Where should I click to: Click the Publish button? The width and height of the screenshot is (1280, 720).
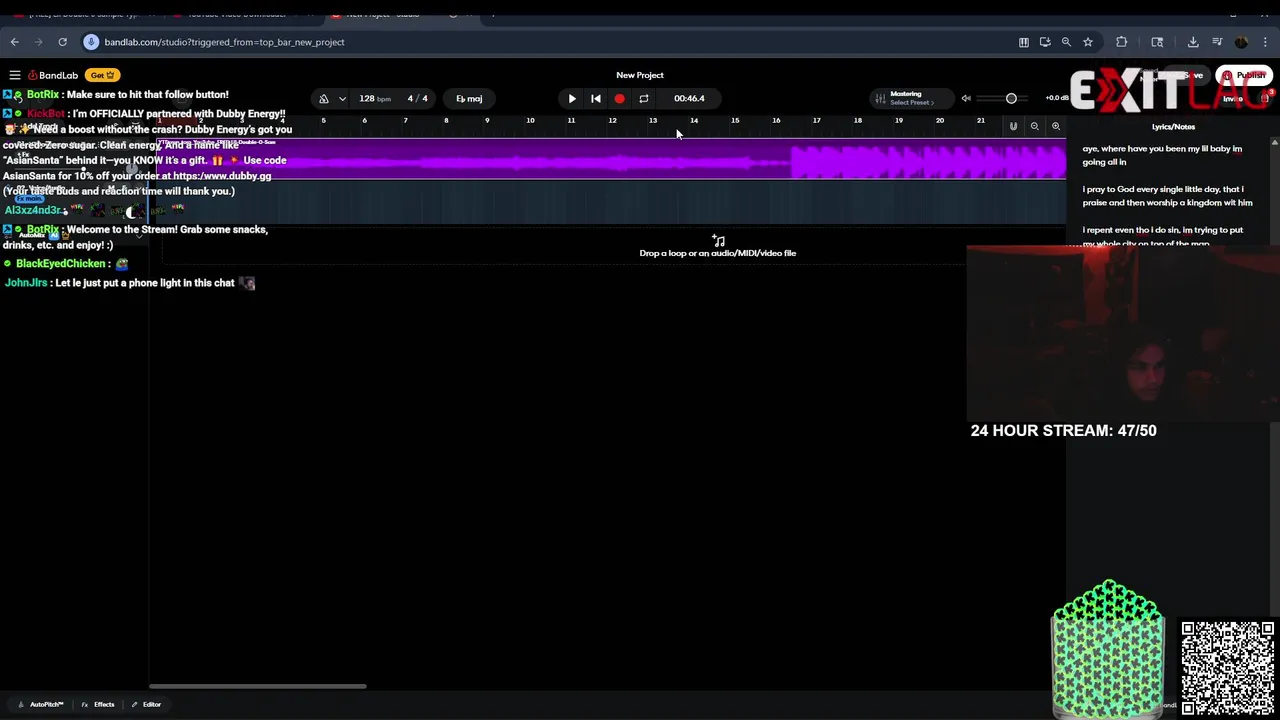(x=1245, y=75)
